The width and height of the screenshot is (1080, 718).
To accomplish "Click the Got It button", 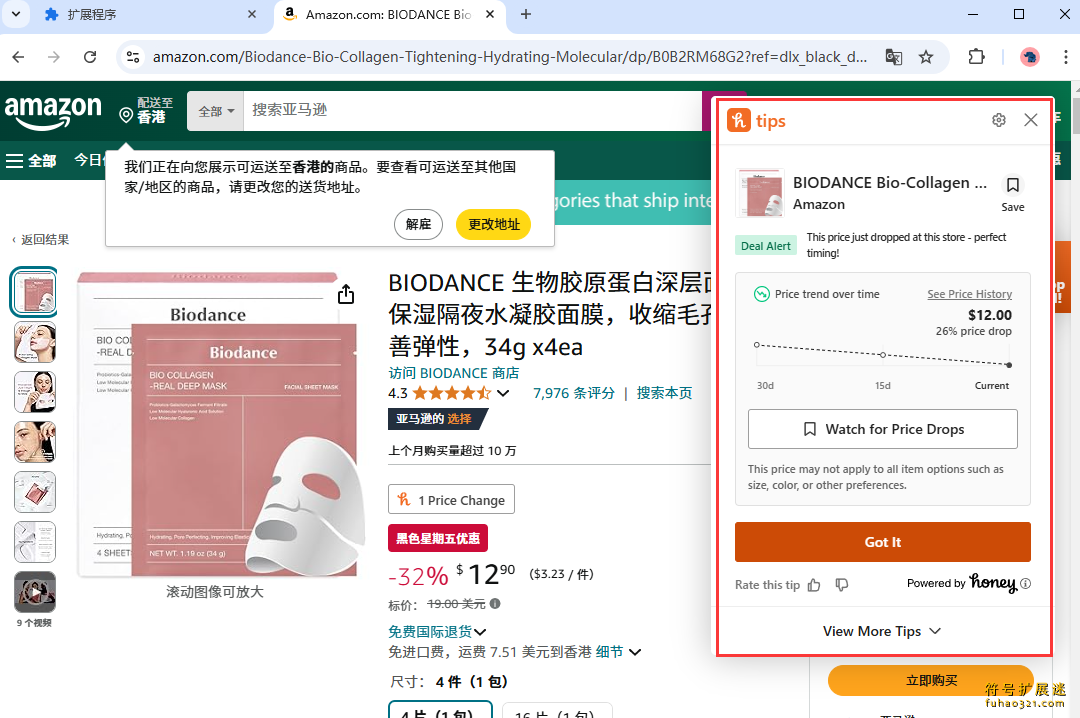I will (x=882, y=542).
